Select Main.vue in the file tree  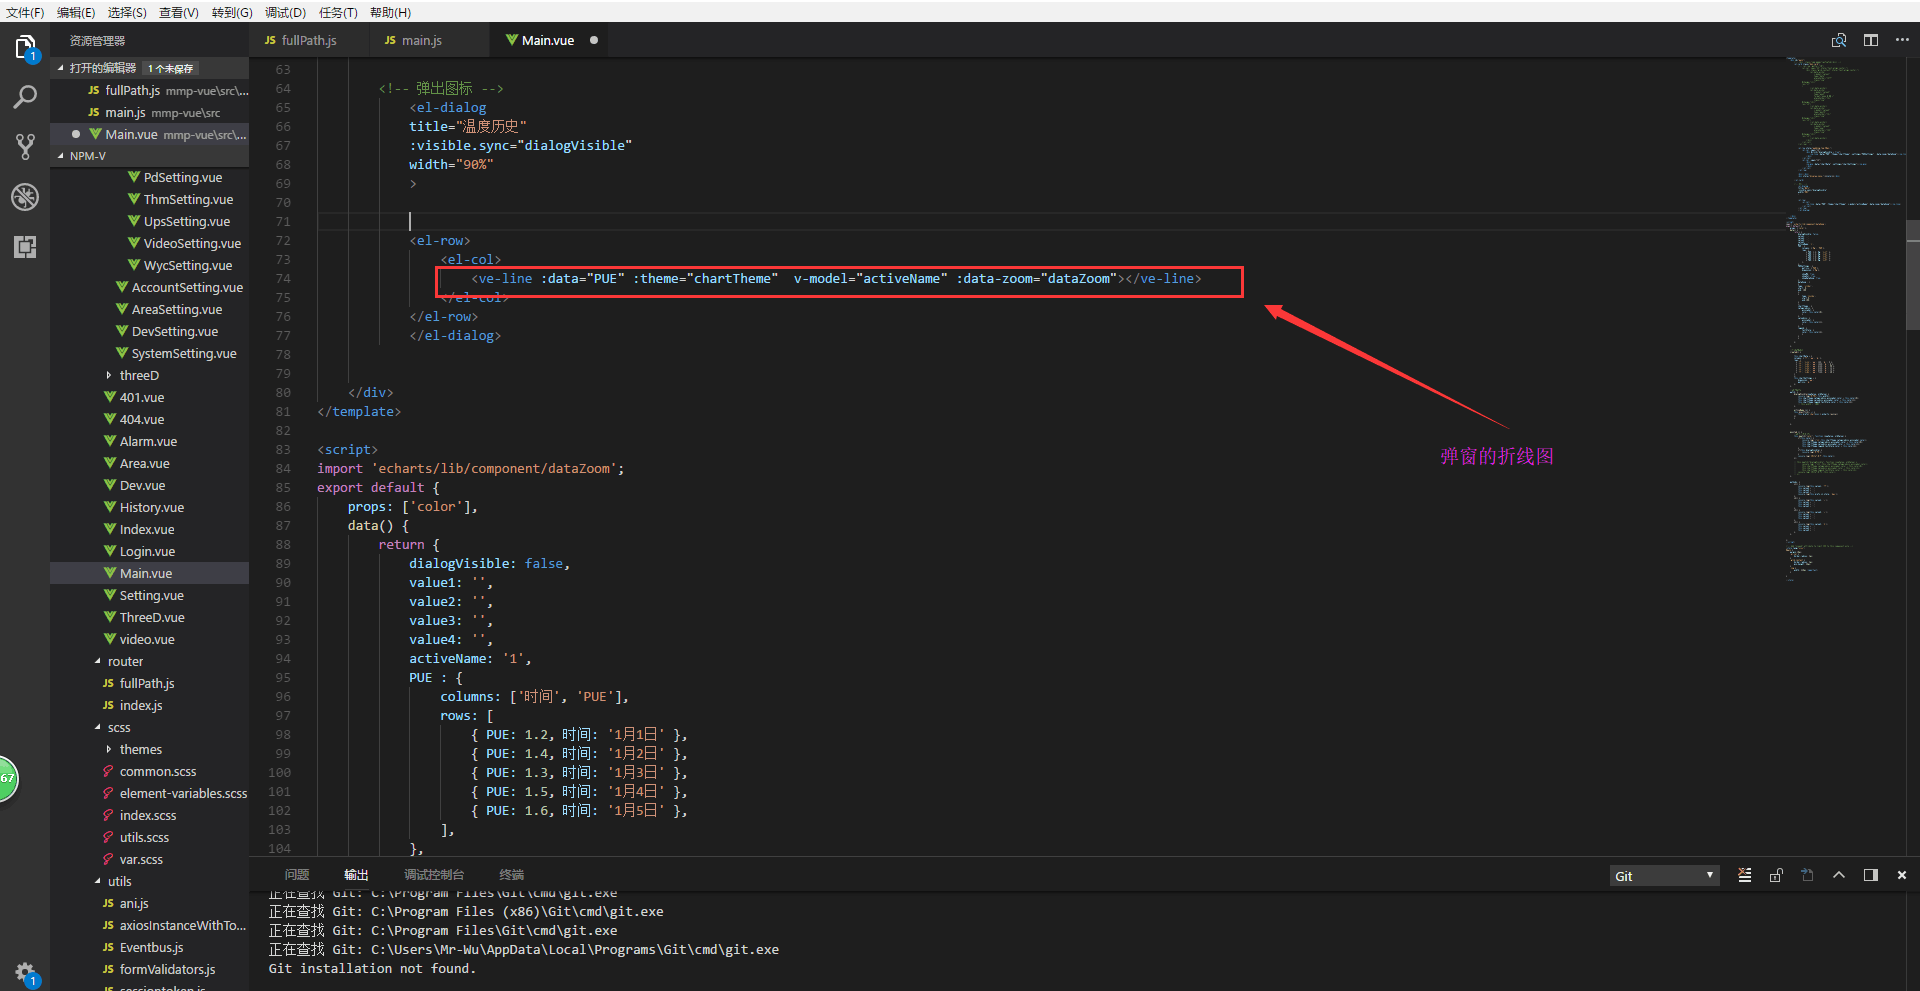pyautogui.click(x=150, y=574)
